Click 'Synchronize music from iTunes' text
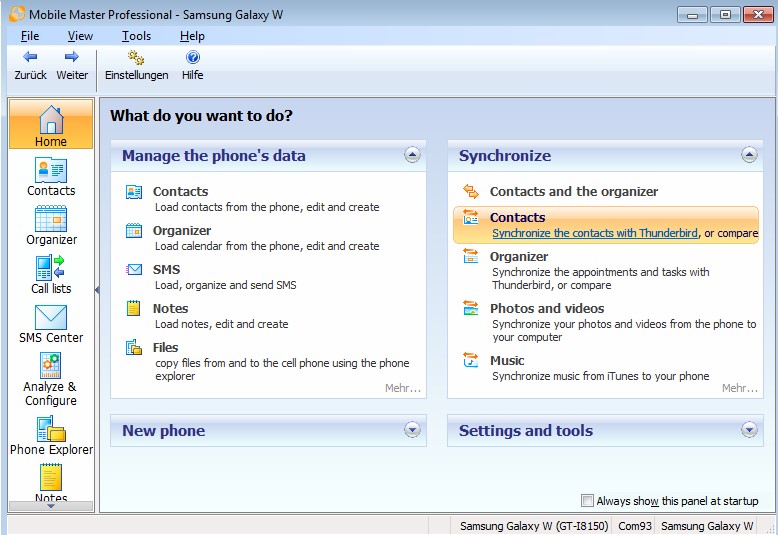 coord(600,376)
